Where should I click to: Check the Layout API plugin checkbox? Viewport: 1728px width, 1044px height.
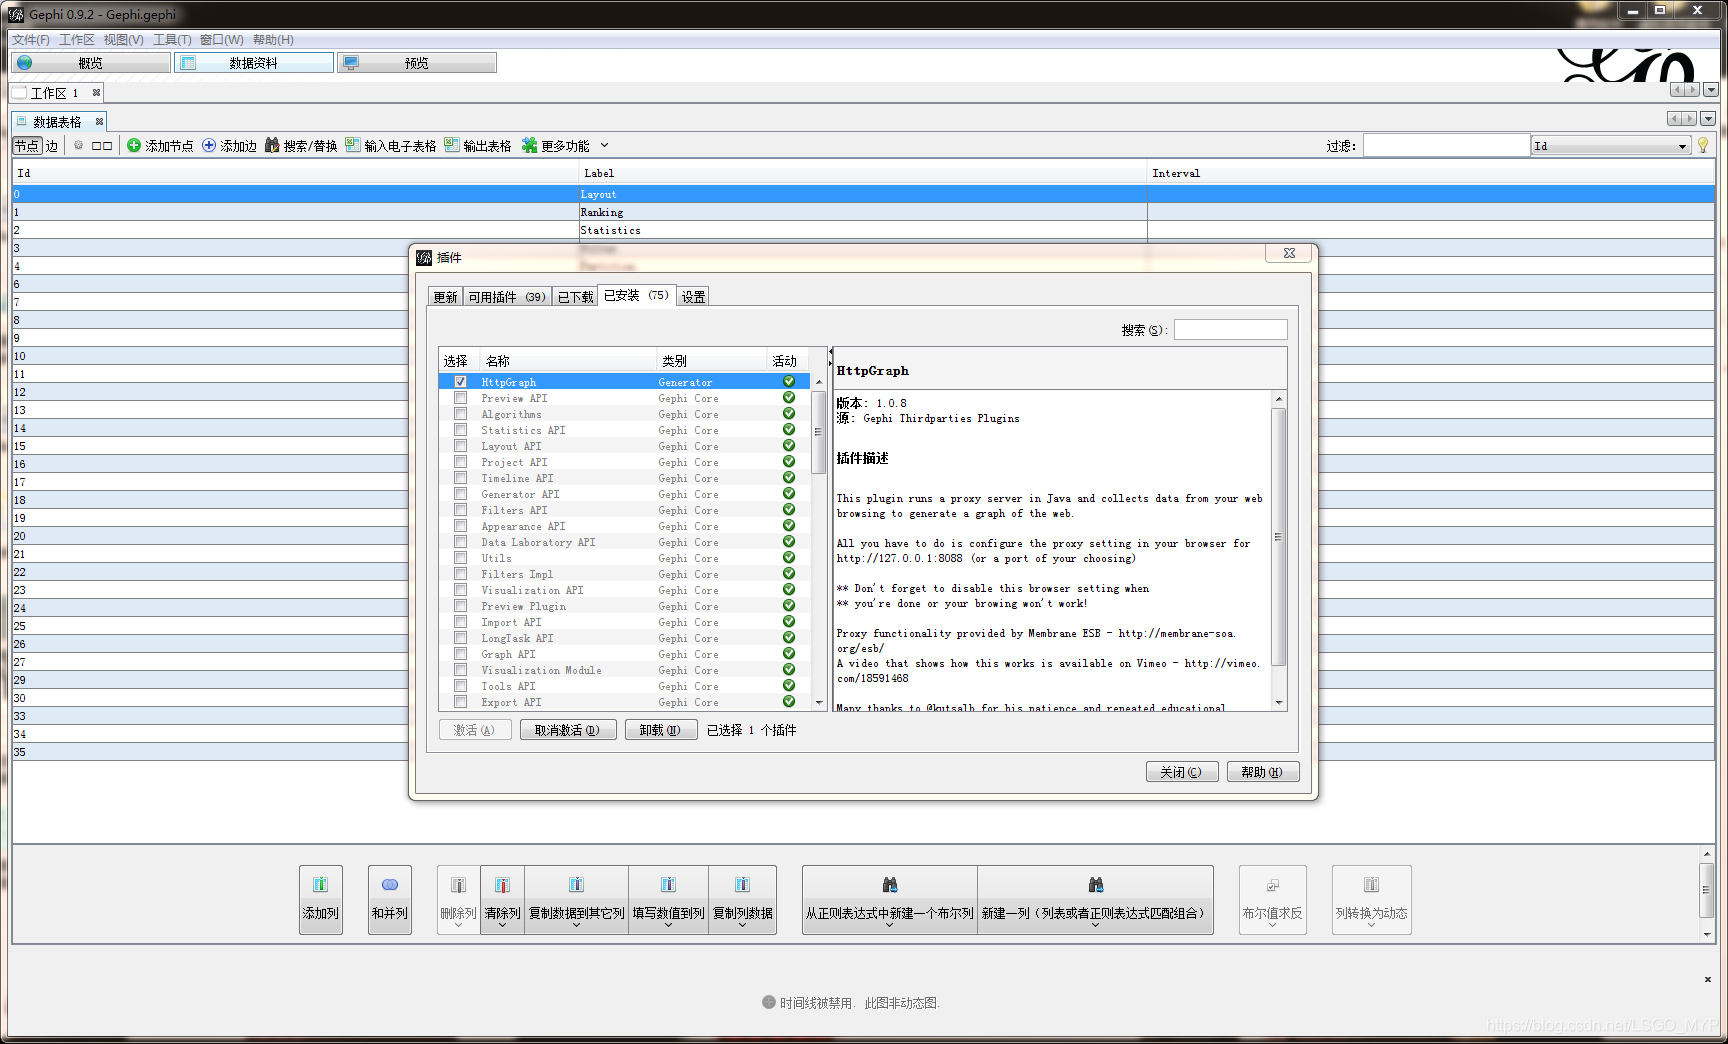point(460,446)
